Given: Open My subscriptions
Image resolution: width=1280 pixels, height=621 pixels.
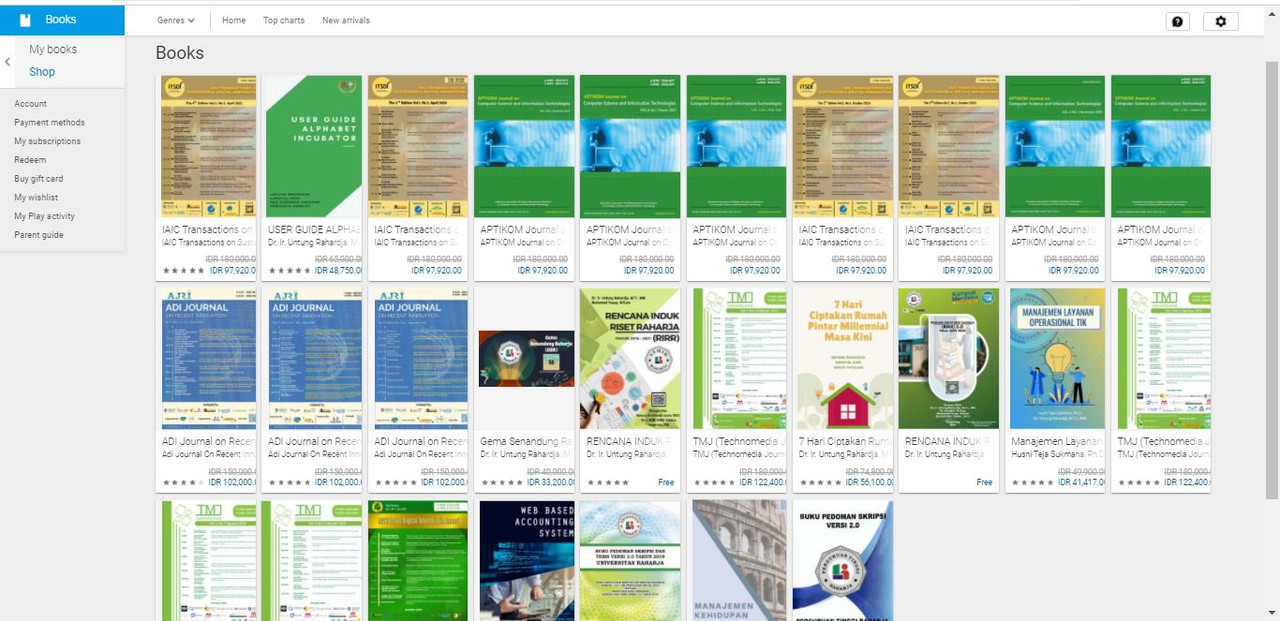Looking at the screenshot, I should (47, 142).
